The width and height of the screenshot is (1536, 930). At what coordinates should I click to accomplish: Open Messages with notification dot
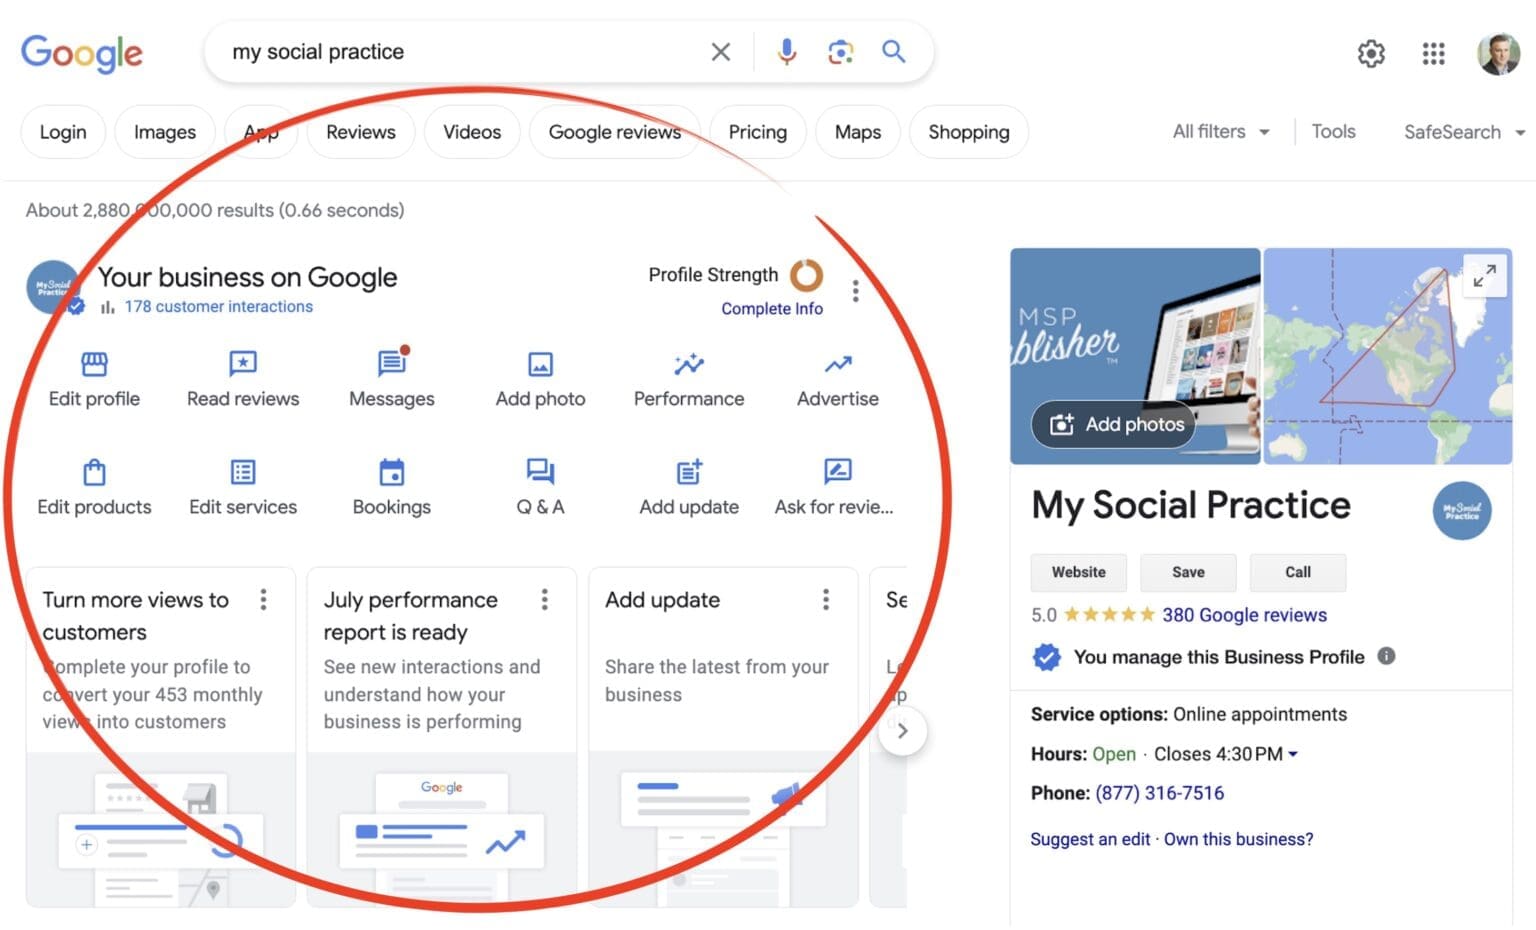click(x=391, y=364)
